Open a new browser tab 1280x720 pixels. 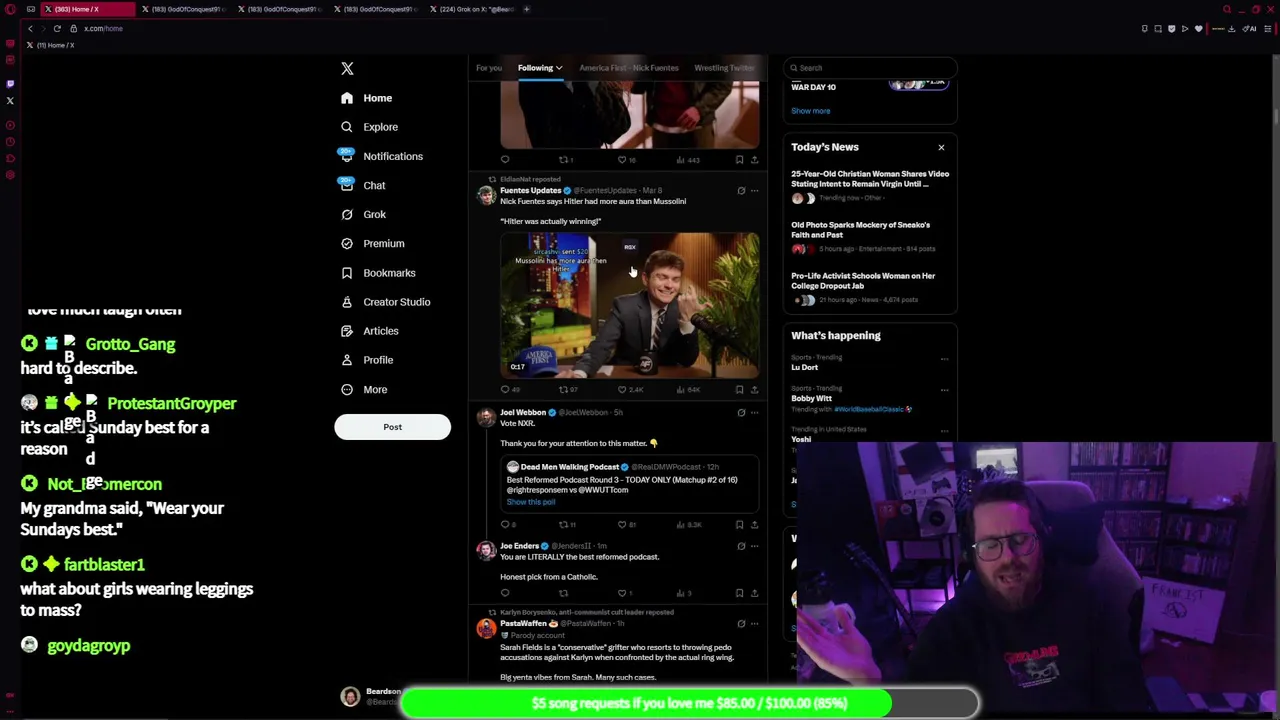(x=527, y=9)
